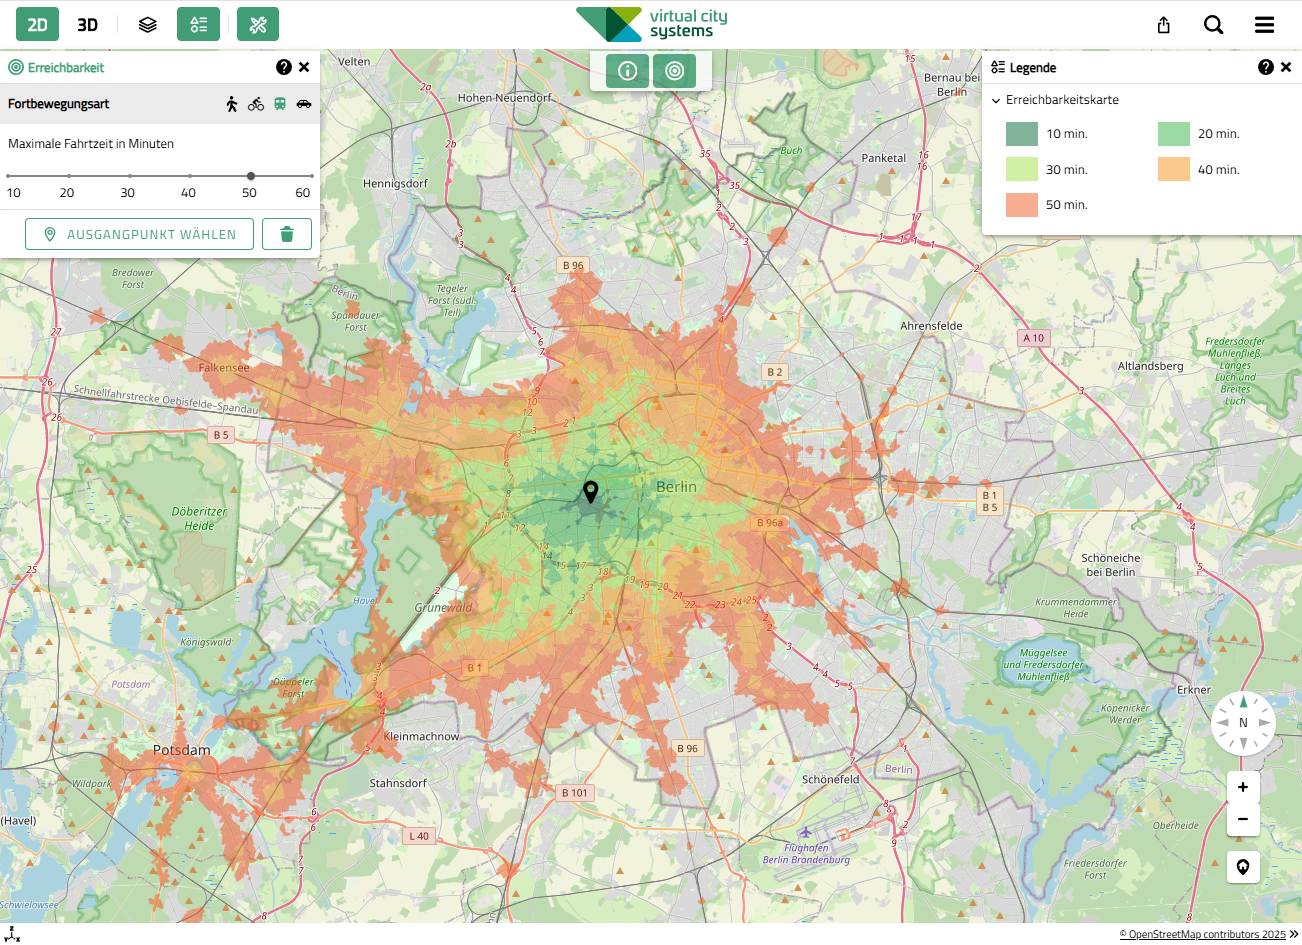This screenshot has width=1302, height=945.
Task: Click the geolocation pin icon bottom right
Action: [x=1243, y=867]
